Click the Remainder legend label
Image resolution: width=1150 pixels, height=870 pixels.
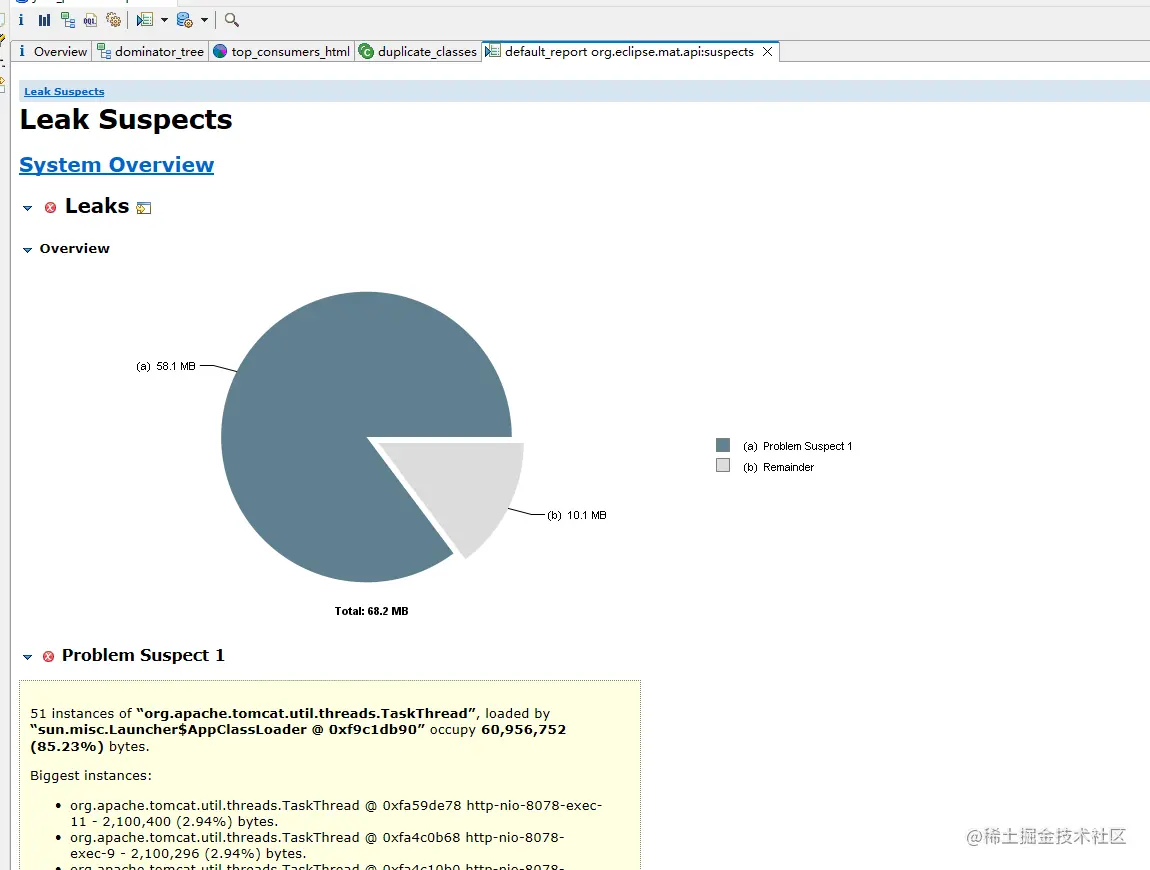coord(779,467)
